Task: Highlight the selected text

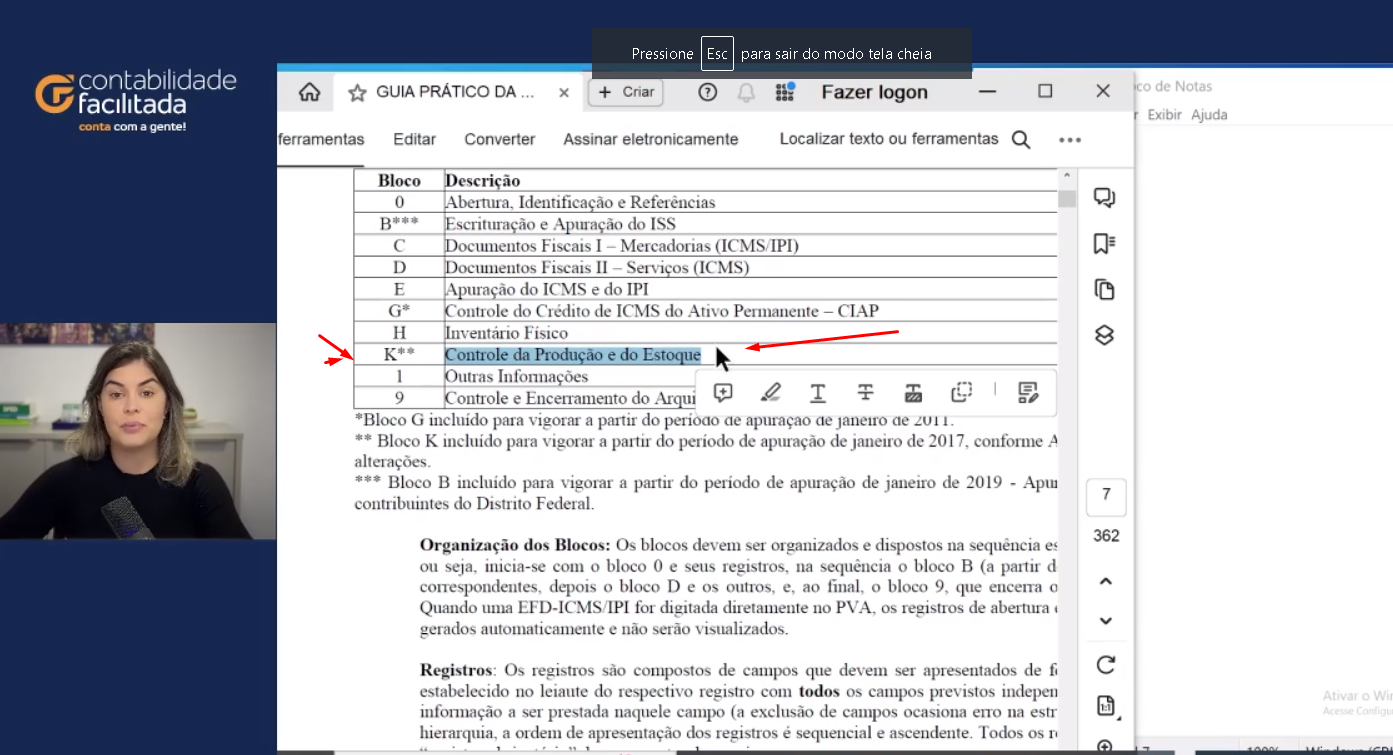Action: click(771, 393)
